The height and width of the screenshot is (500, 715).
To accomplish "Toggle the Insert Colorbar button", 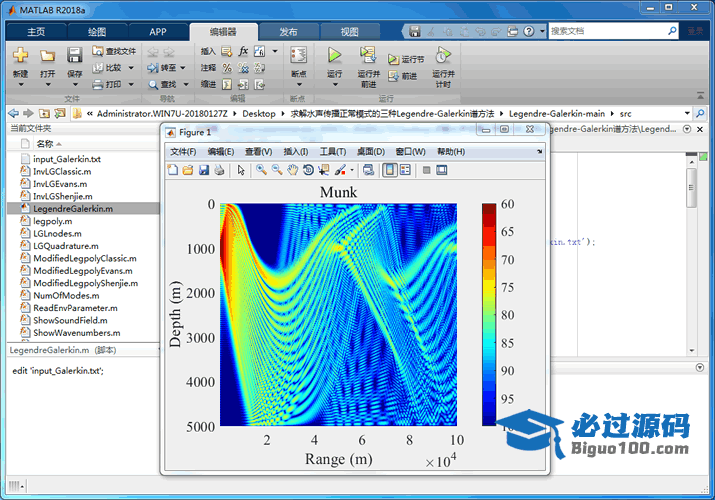I will [x=390, y=170].
